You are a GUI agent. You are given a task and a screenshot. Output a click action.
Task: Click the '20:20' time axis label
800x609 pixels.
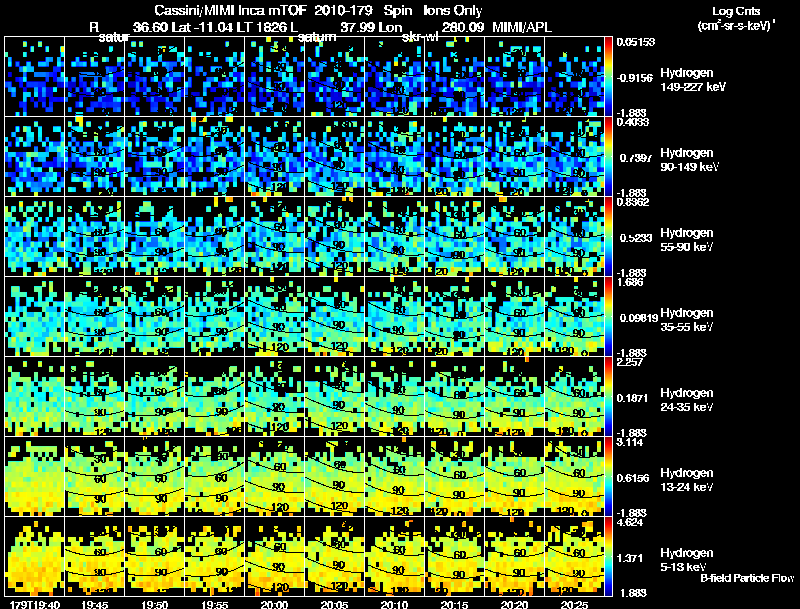pyautogui.click(x=514, y=605)
